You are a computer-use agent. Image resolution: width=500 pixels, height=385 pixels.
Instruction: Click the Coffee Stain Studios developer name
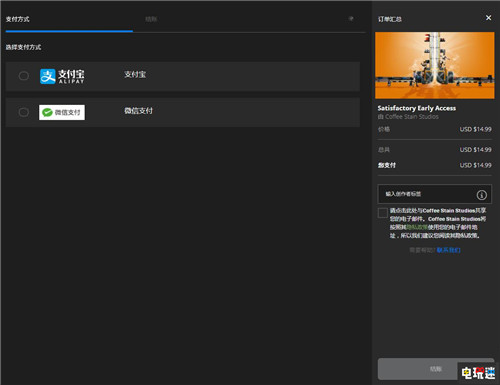click(412, 117)
